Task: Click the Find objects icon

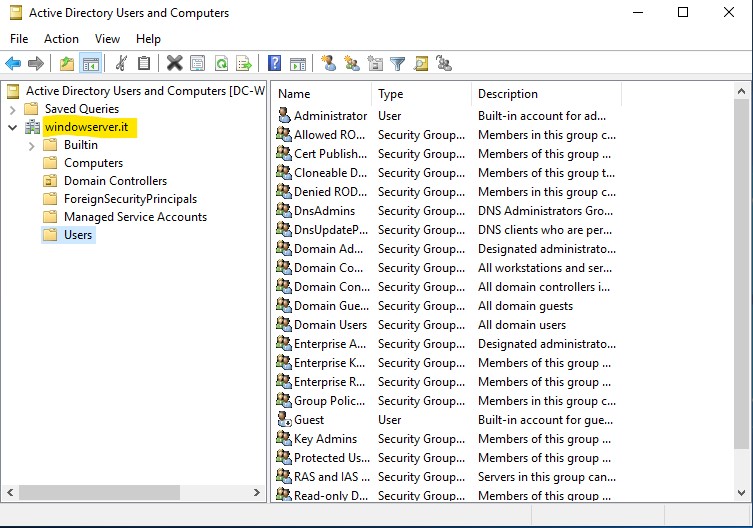Action: coord(421,63)
